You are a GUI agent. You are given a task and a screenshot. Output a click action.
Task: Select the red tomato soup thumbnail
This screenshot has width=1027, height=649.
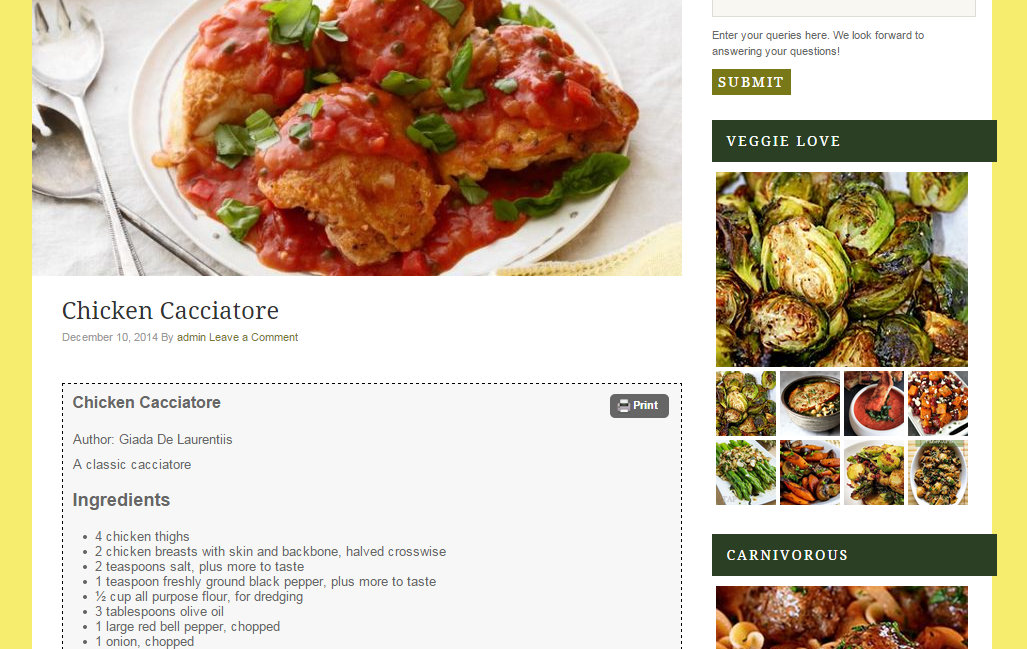(x=874, y=403)
